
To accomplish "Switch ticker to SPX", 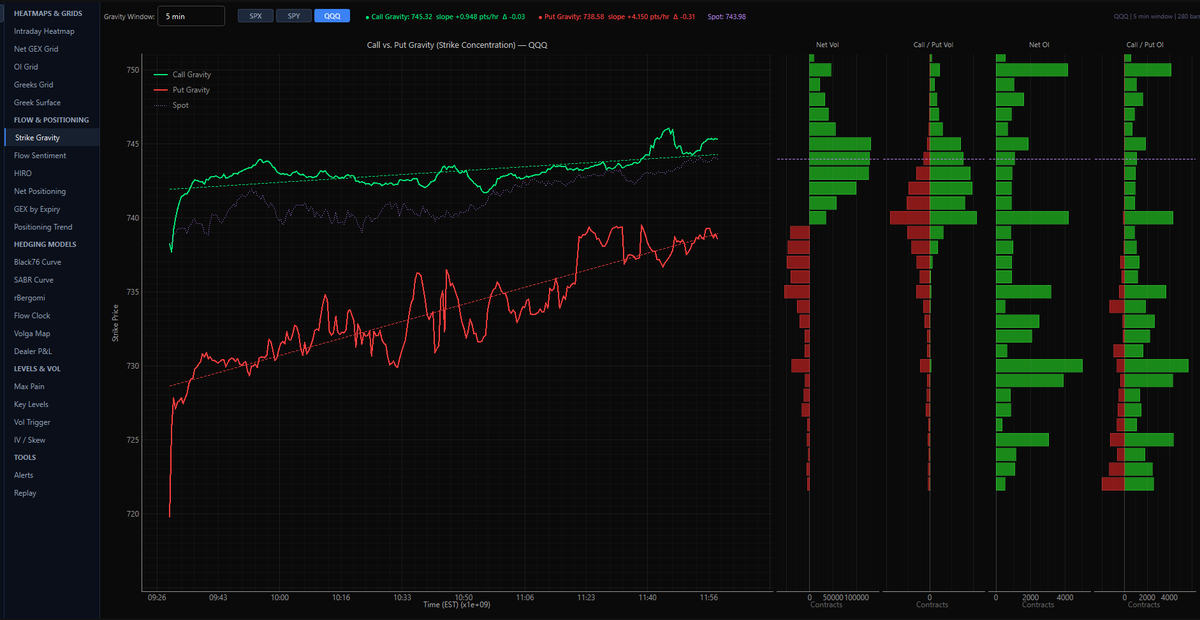I will pos(255,16).
